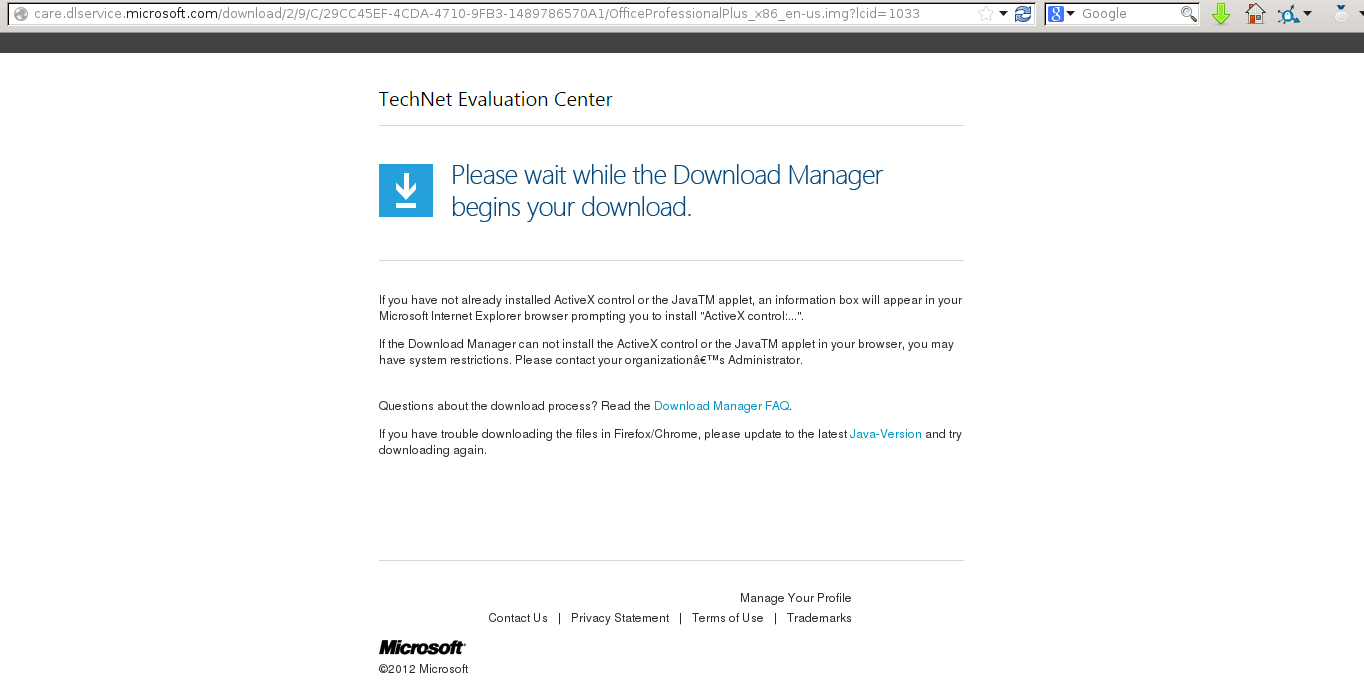Open the Privacy Statement page
1364x693 pixels.
[619, 618]
